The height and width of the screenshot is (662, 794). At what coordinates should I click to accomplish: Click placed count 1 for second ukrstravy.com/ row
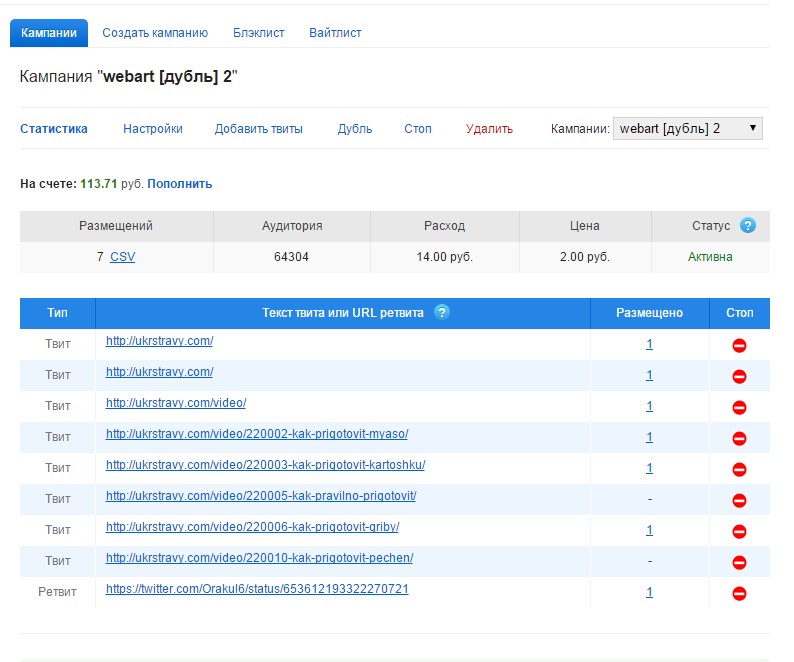pyautogui.click(x=649, y=375)
